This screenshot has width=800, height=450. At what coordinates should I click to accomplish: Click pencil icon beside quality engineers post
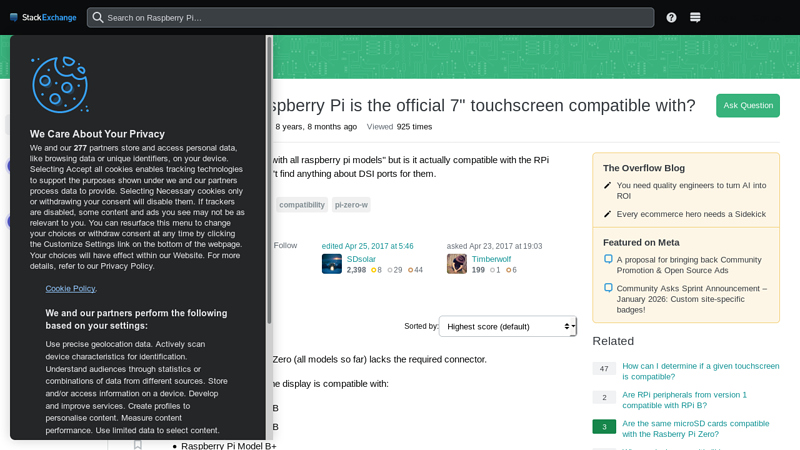pyautogui.click(x=607, y=185)
